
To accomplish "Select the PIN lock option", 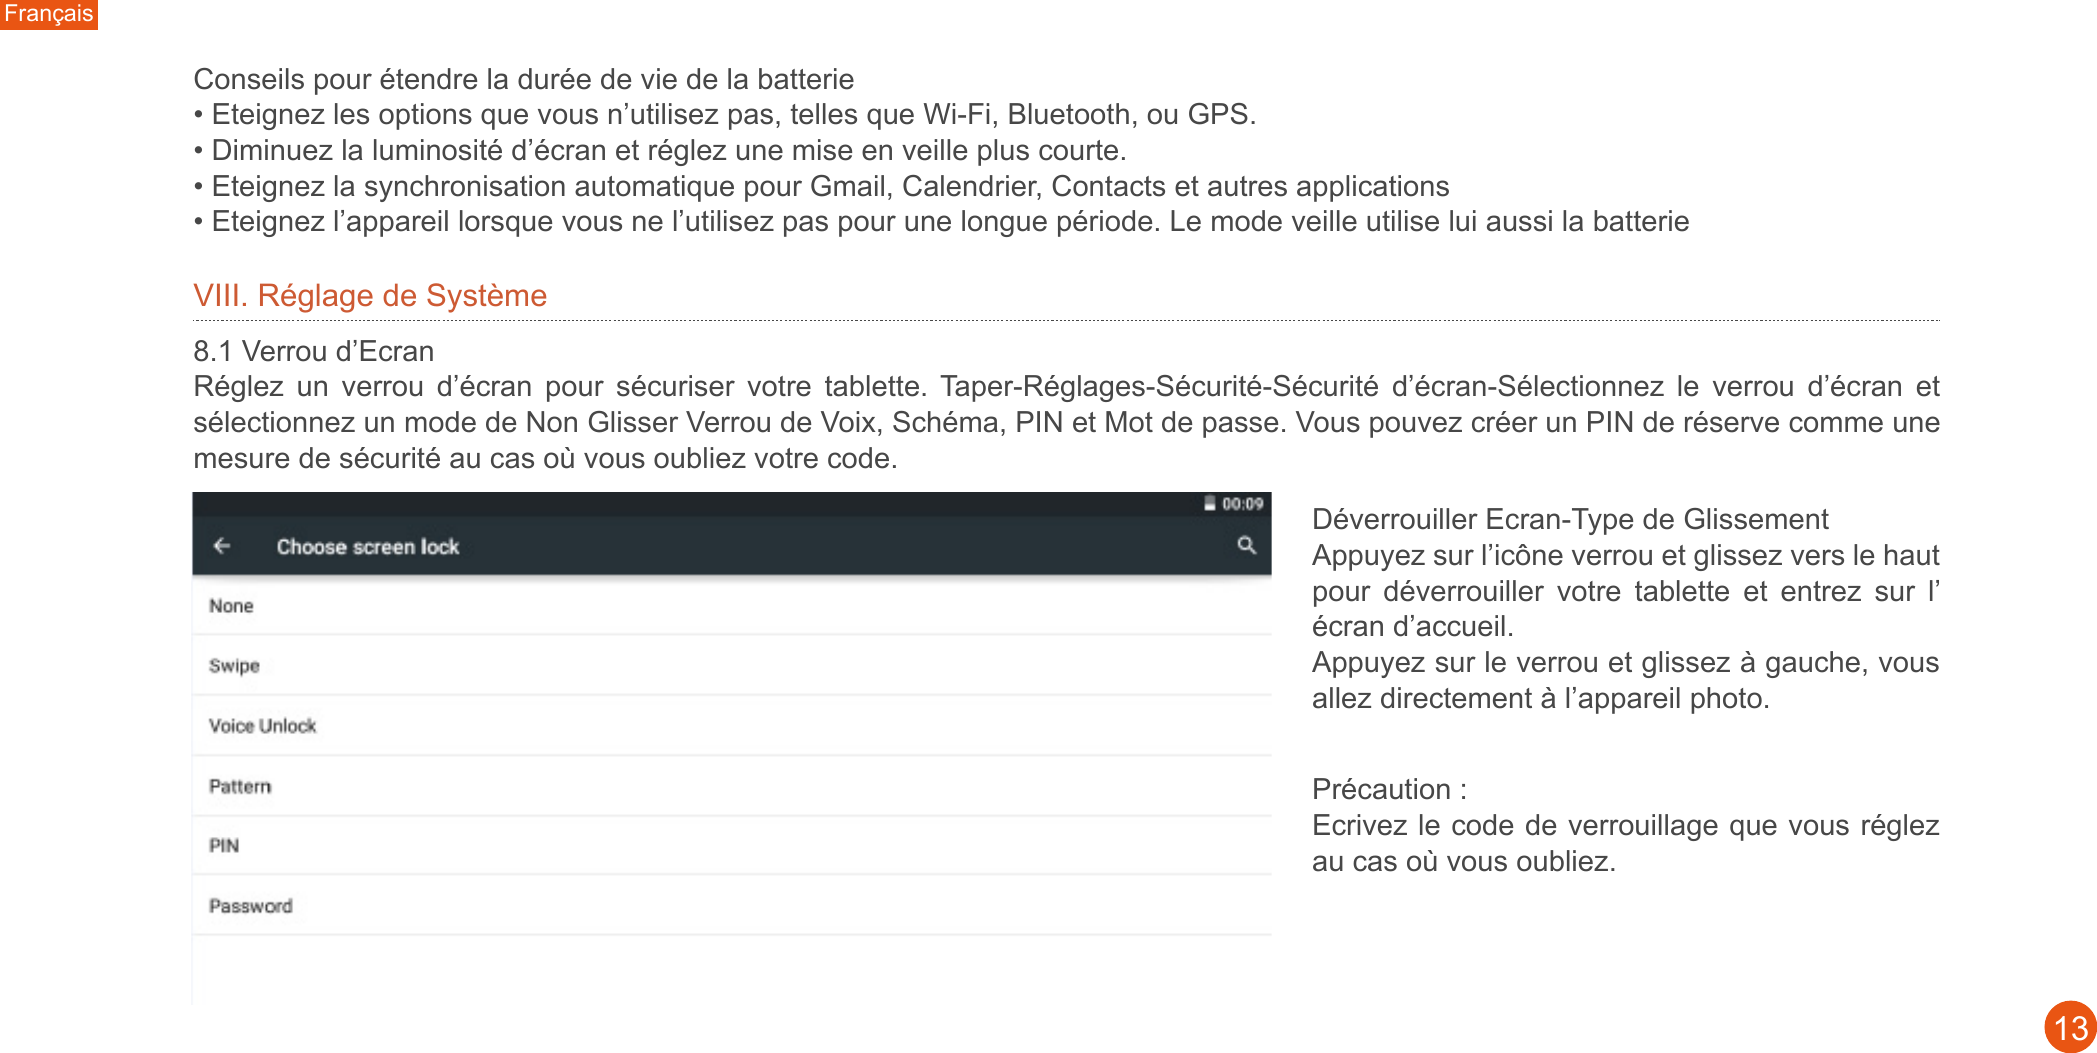I will click(x=224, y=846).
